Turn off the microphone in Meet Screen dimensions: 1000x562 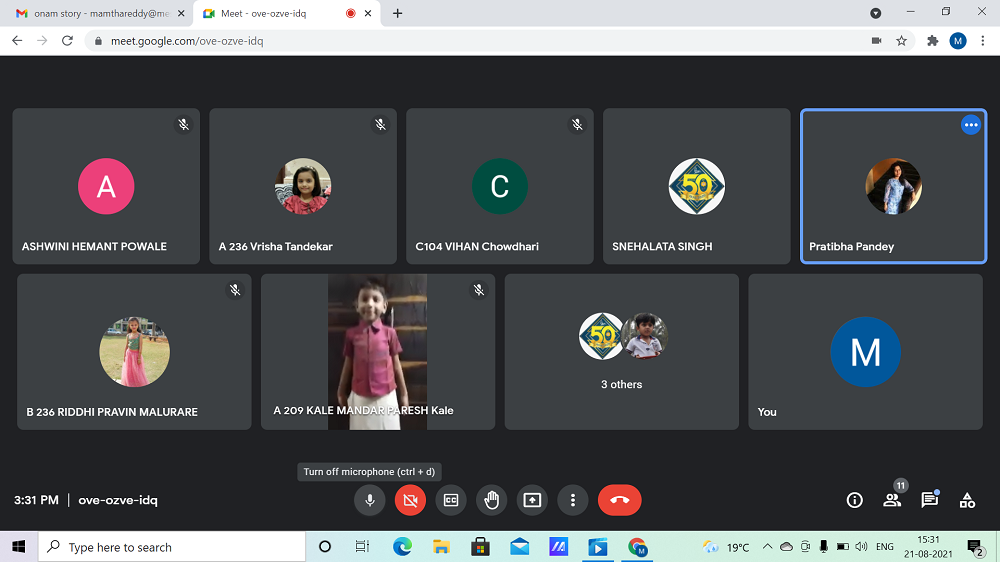[370, 500]
